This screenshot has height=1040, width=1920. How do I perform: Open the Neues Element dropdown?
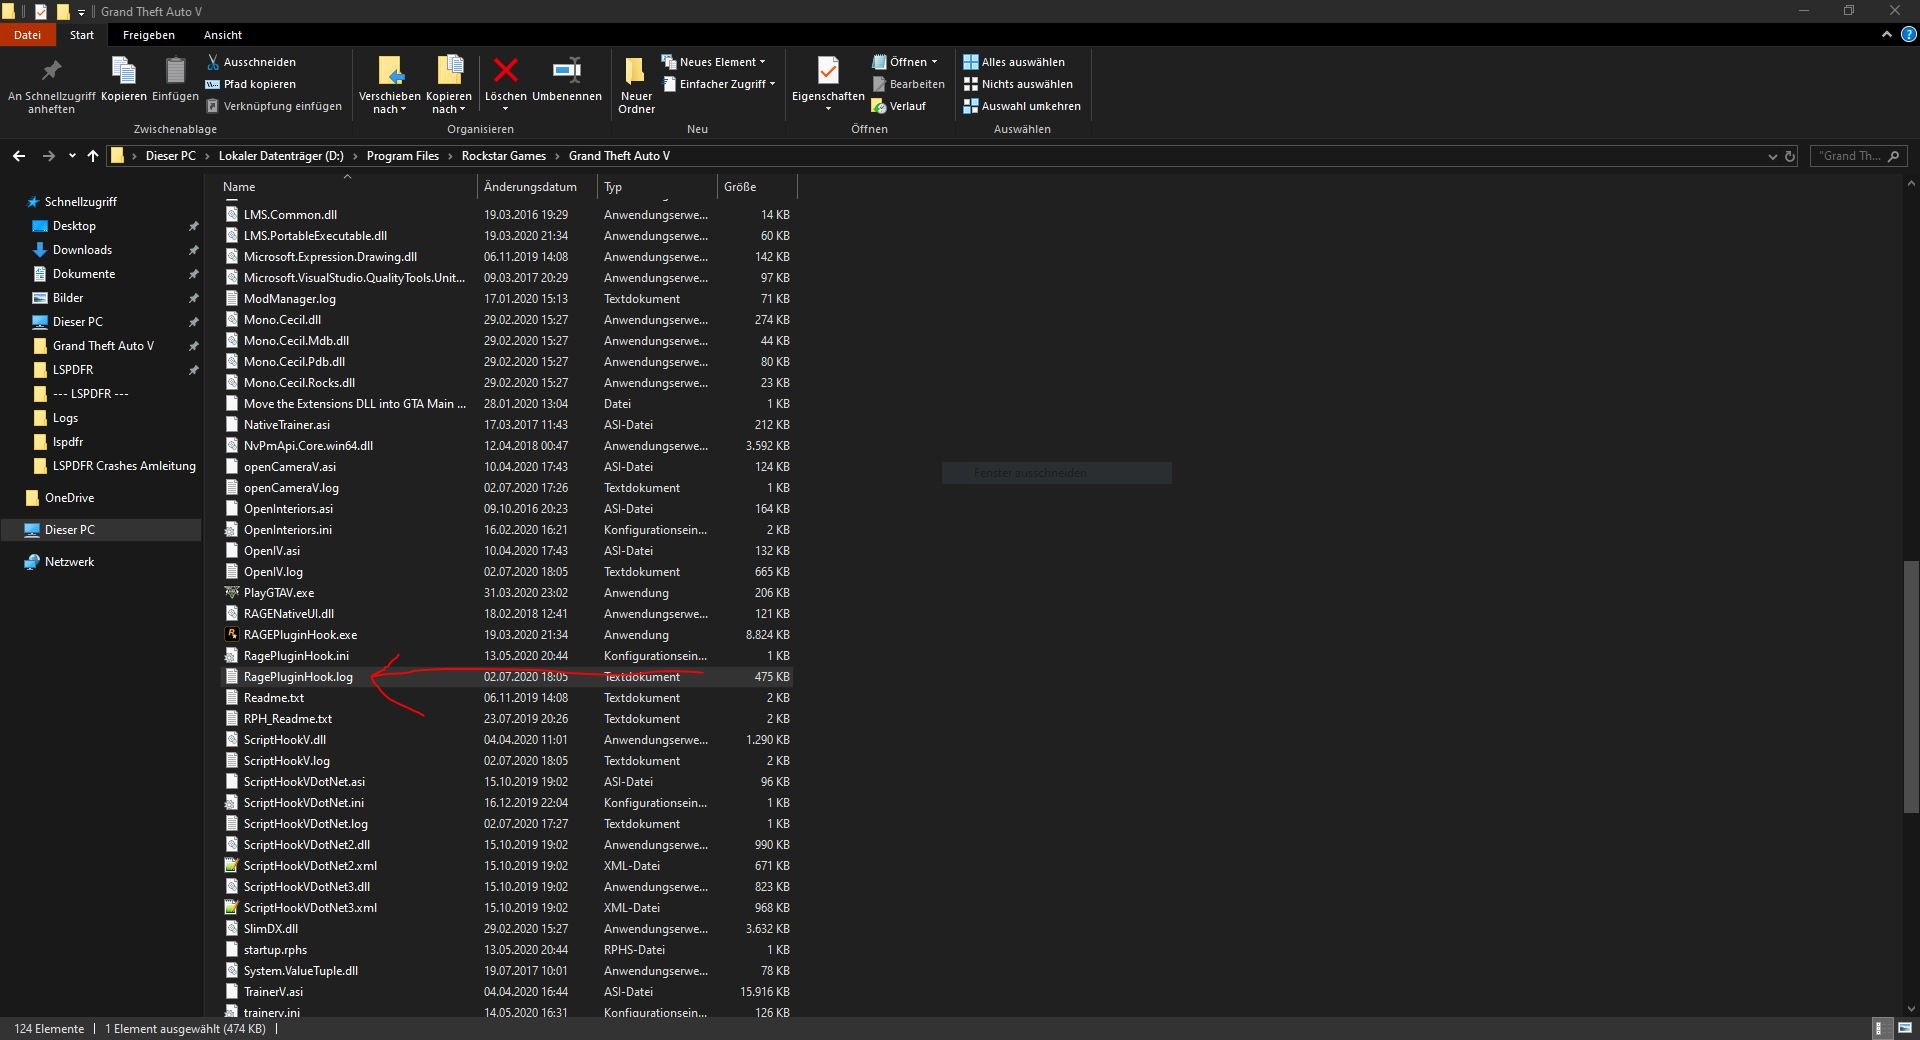click(x=714, y=62)
